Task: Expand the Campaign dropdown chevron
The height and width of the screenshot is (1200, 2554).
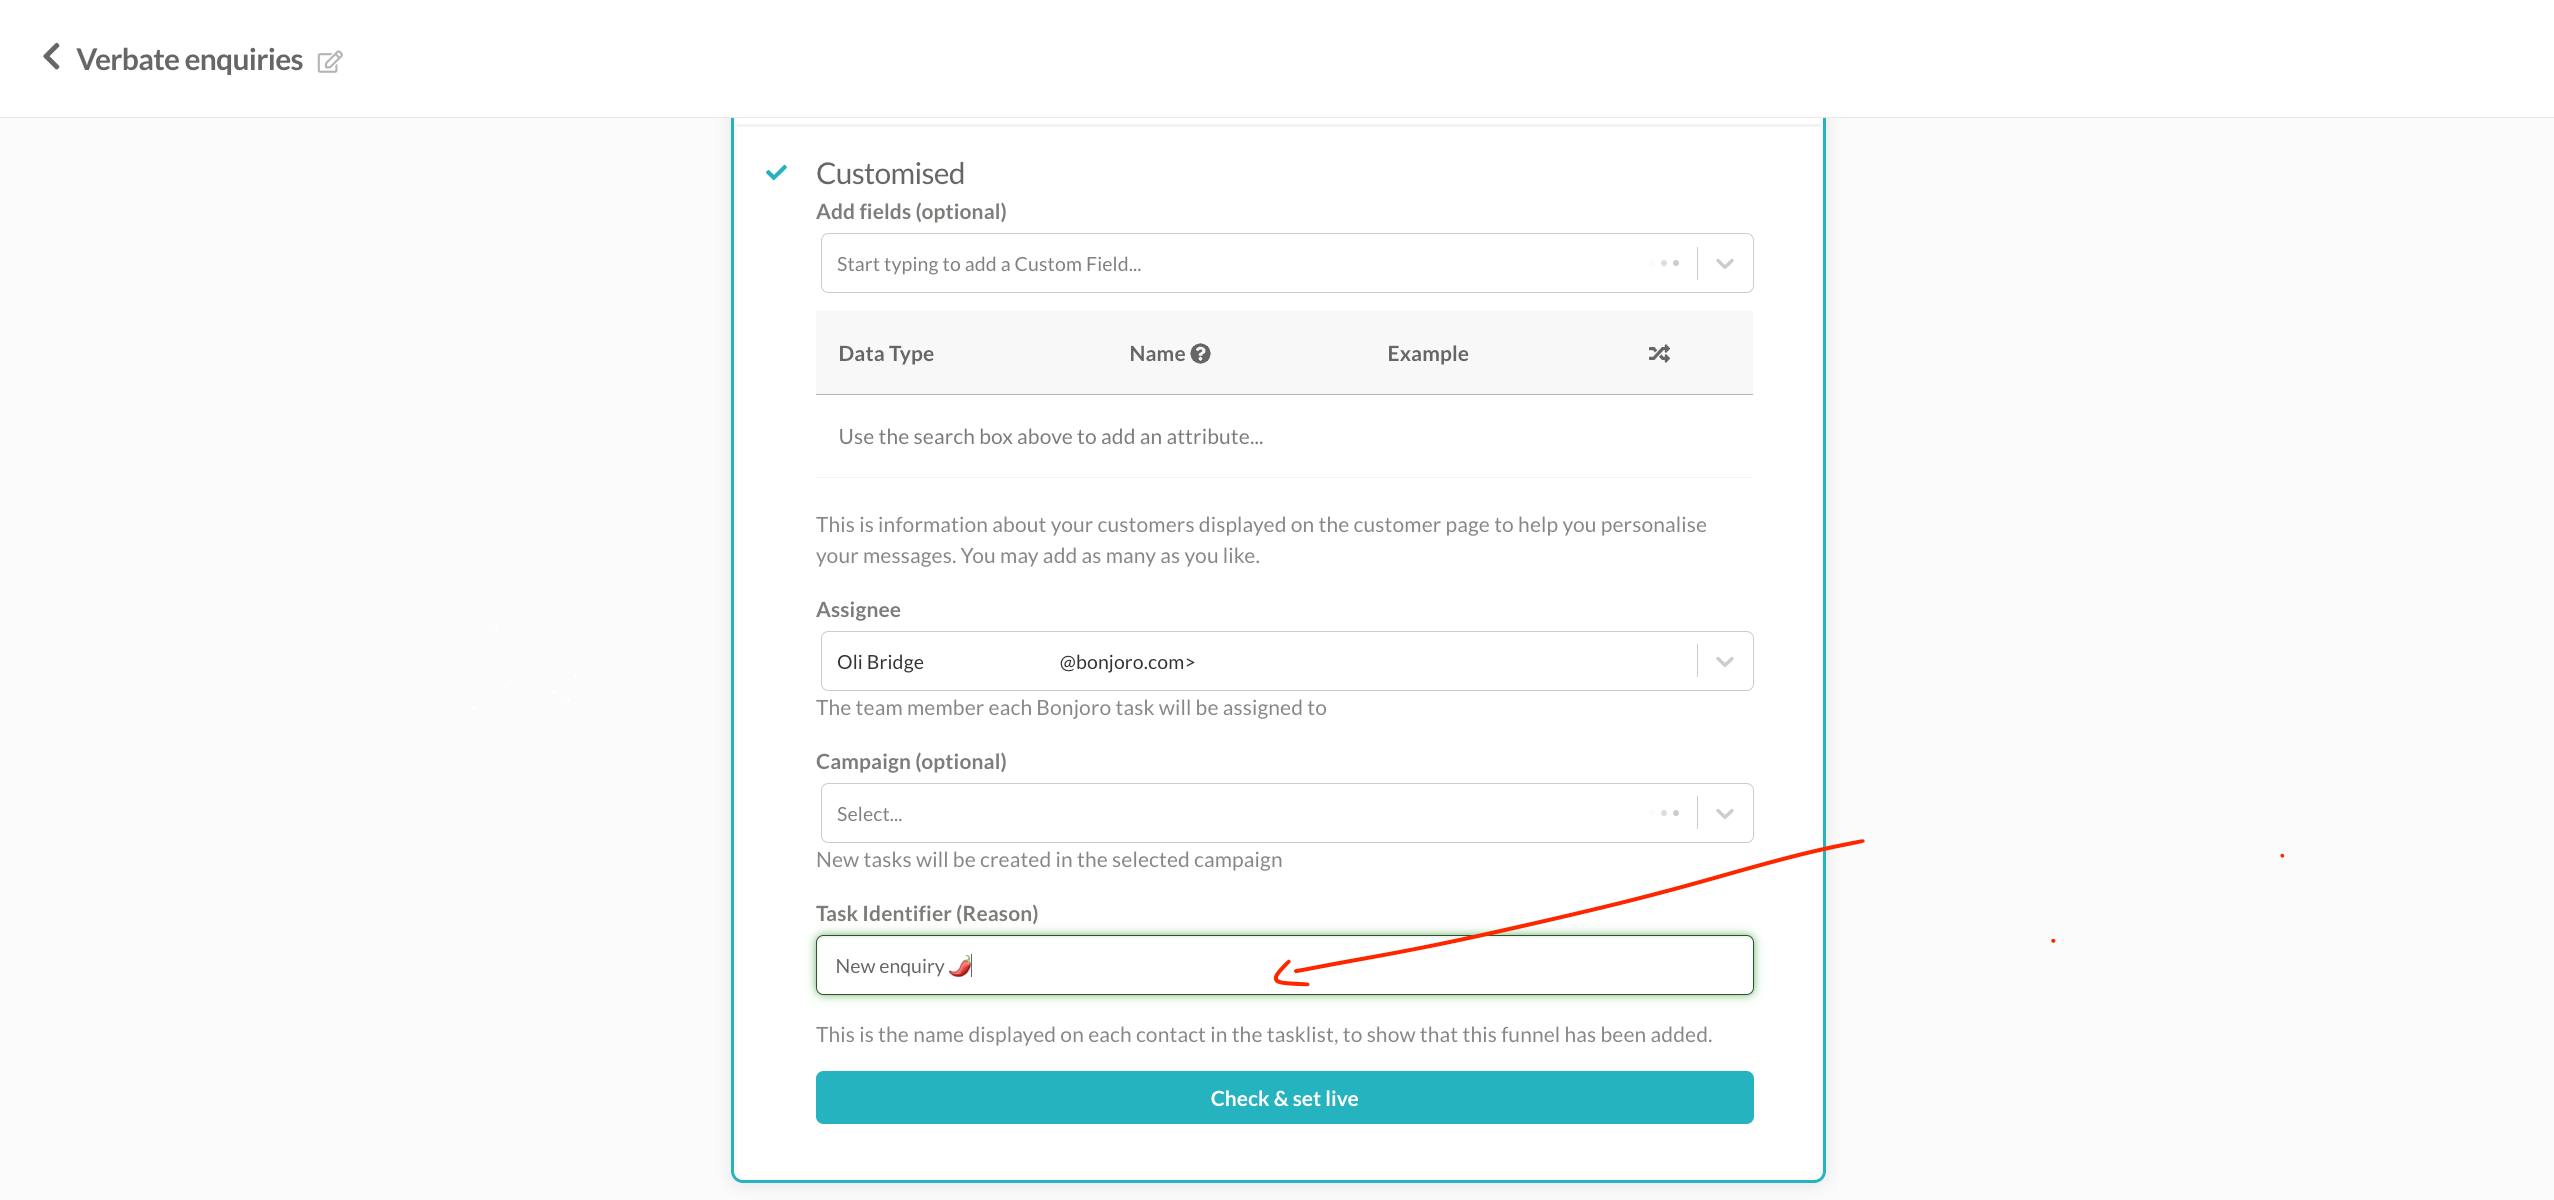Action: (x=1725, y=814)
